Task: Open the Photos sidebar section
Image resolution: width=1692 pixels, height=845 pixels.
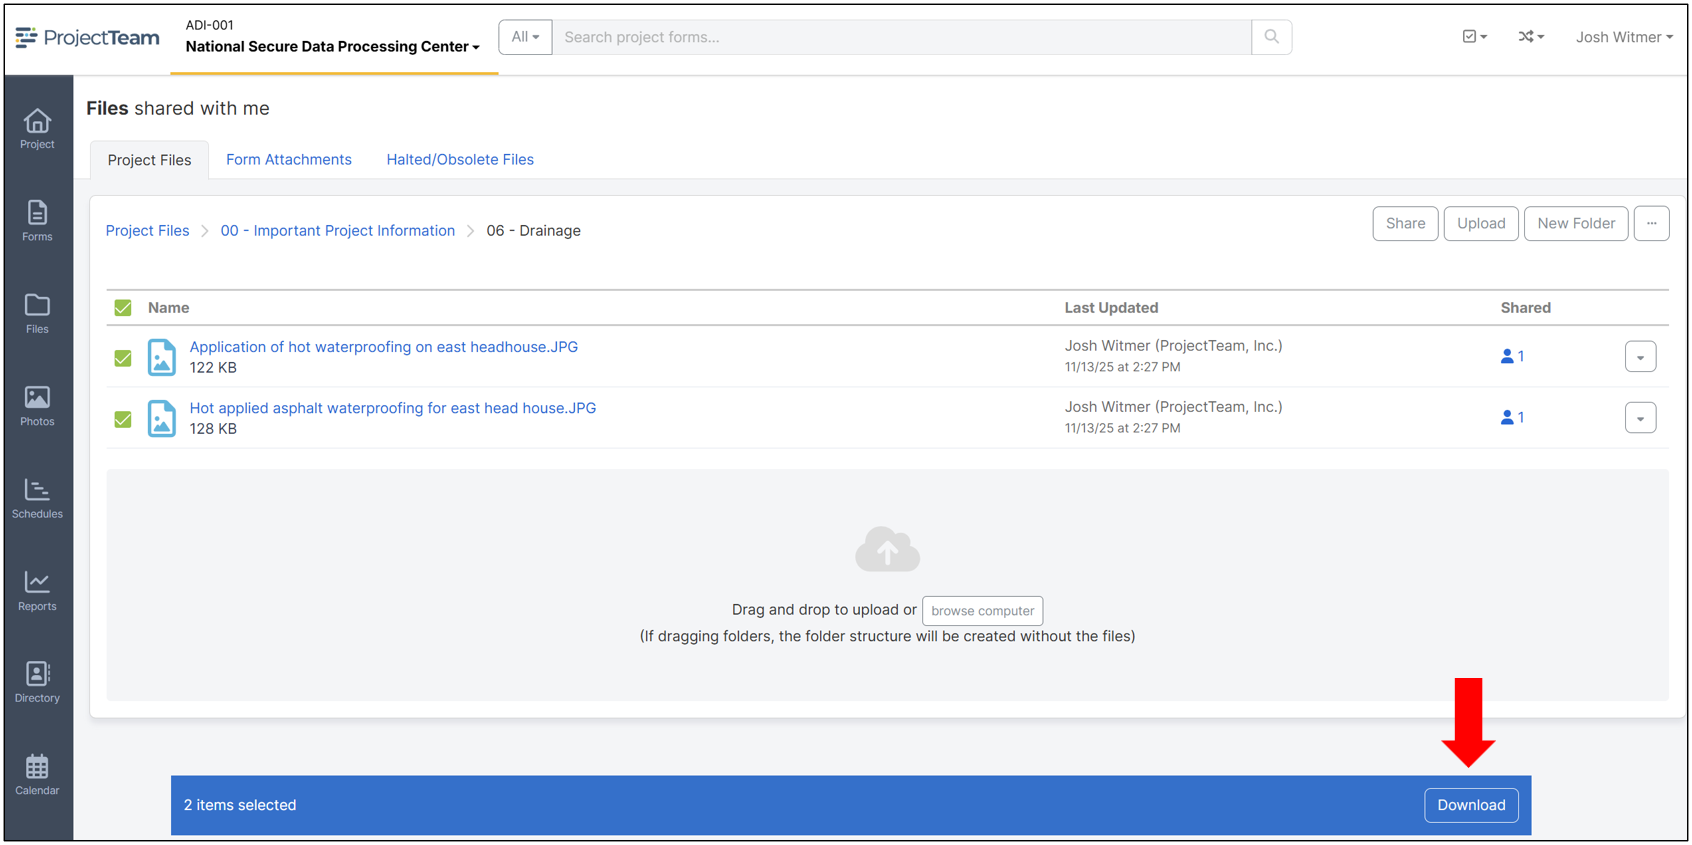Action: pyautogui.click(x=37, y=406)
